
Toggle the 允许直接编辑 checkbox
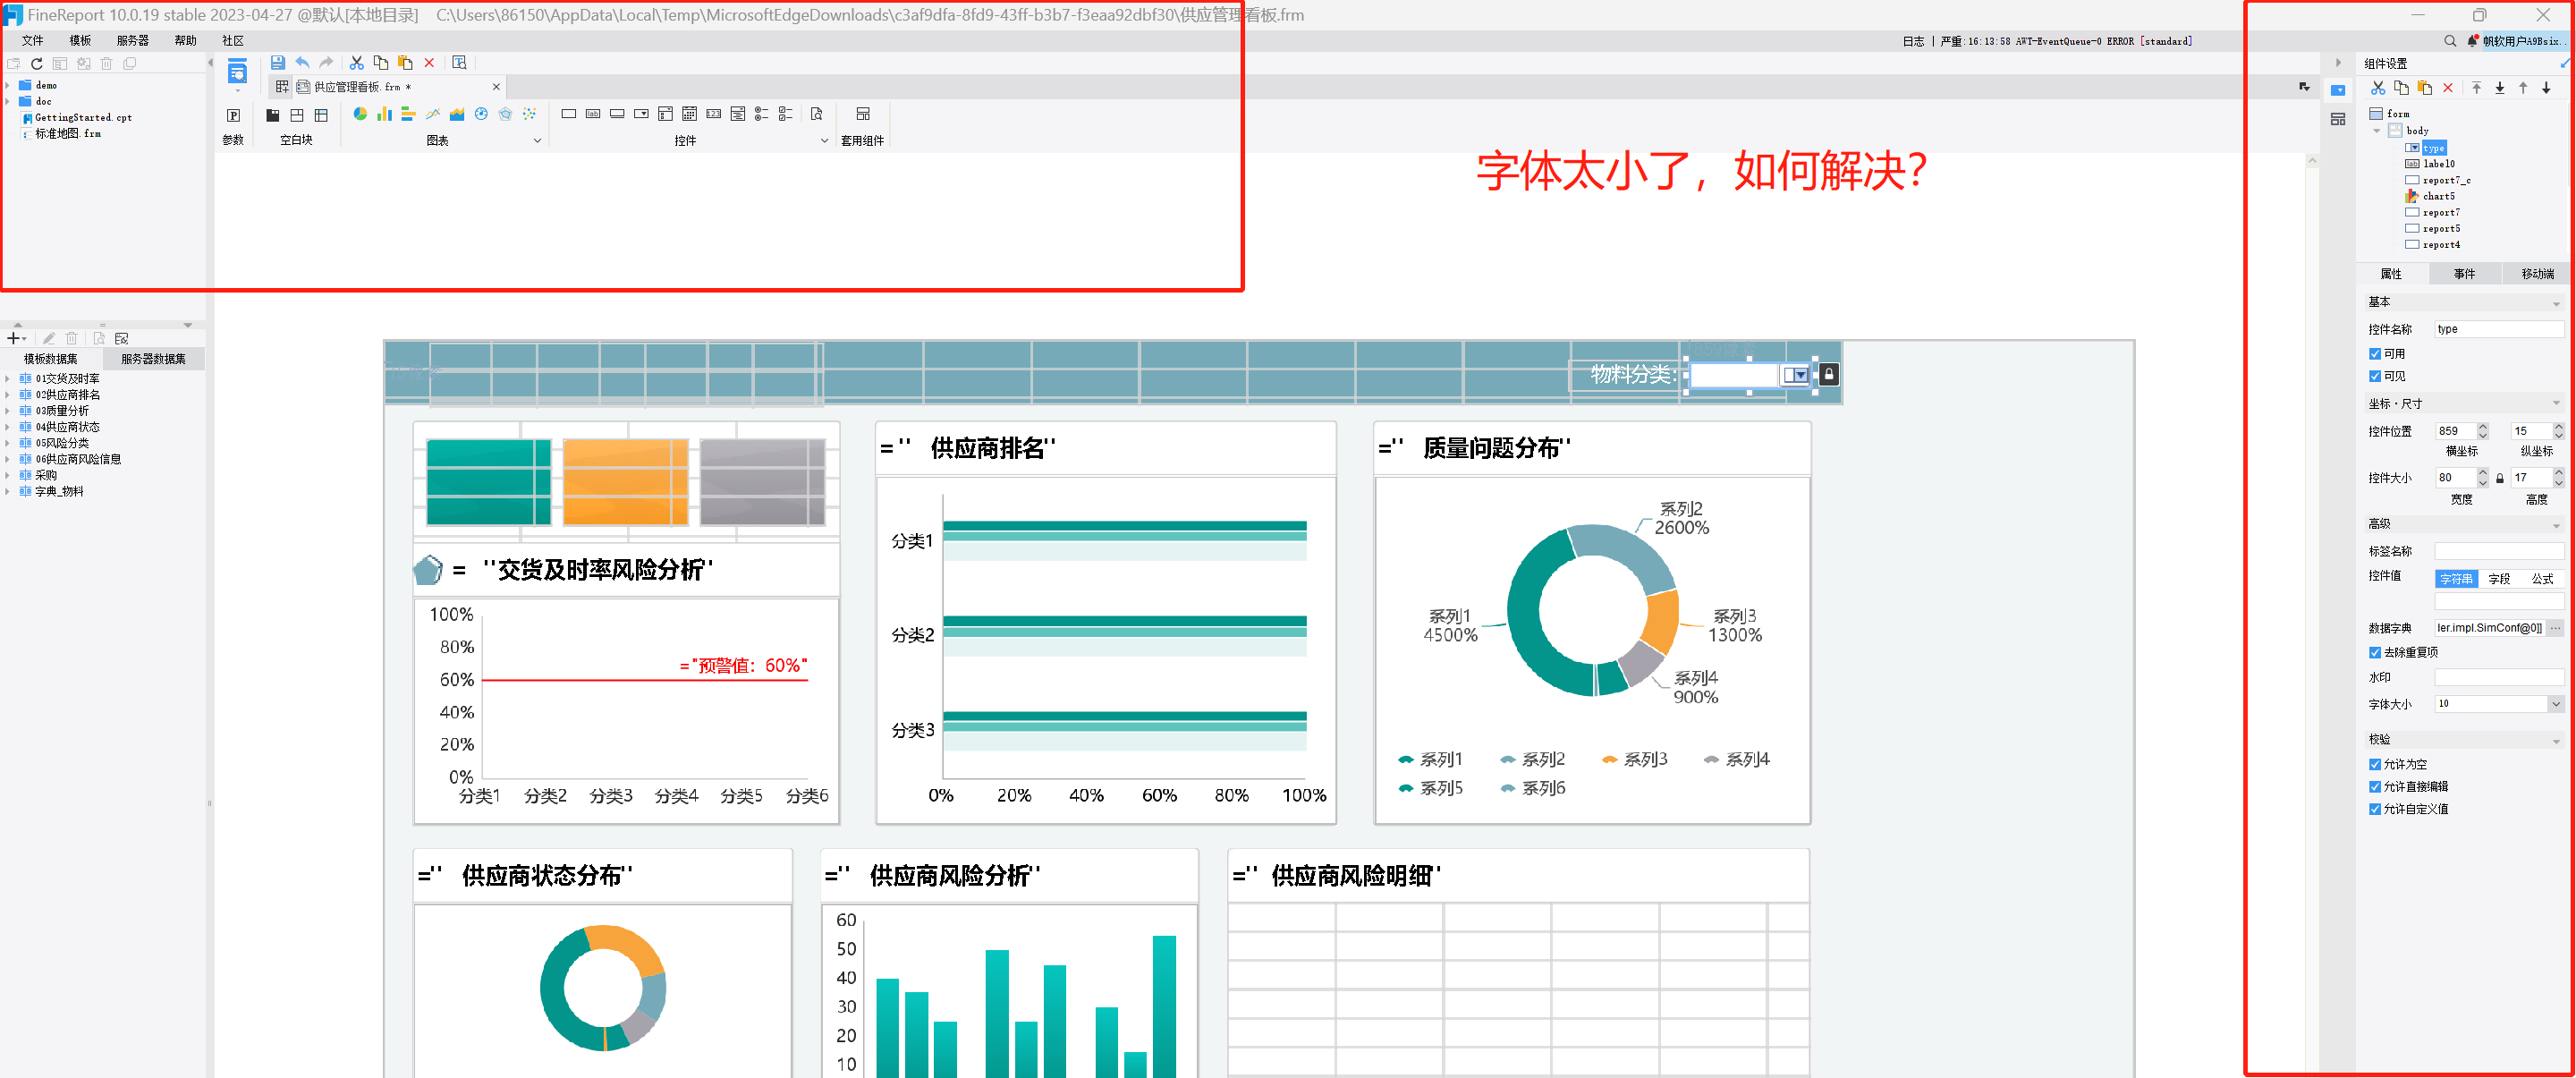click(2375, 787)
